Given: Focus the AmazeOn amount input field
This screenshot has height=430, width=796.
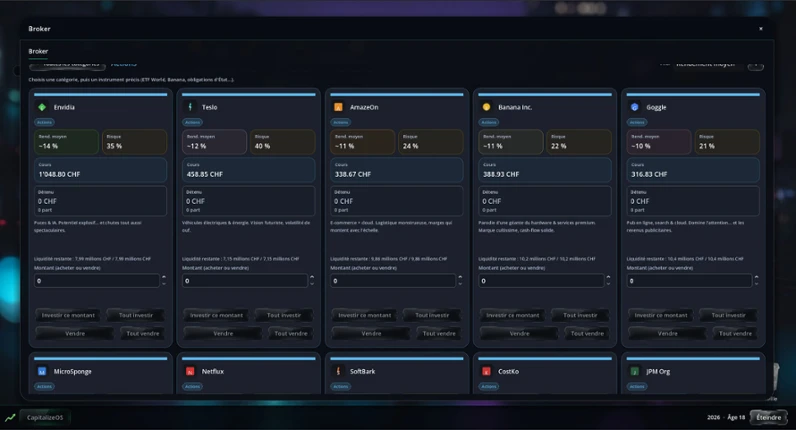Looking at the screenshot, I should click(x=393, y=281).
